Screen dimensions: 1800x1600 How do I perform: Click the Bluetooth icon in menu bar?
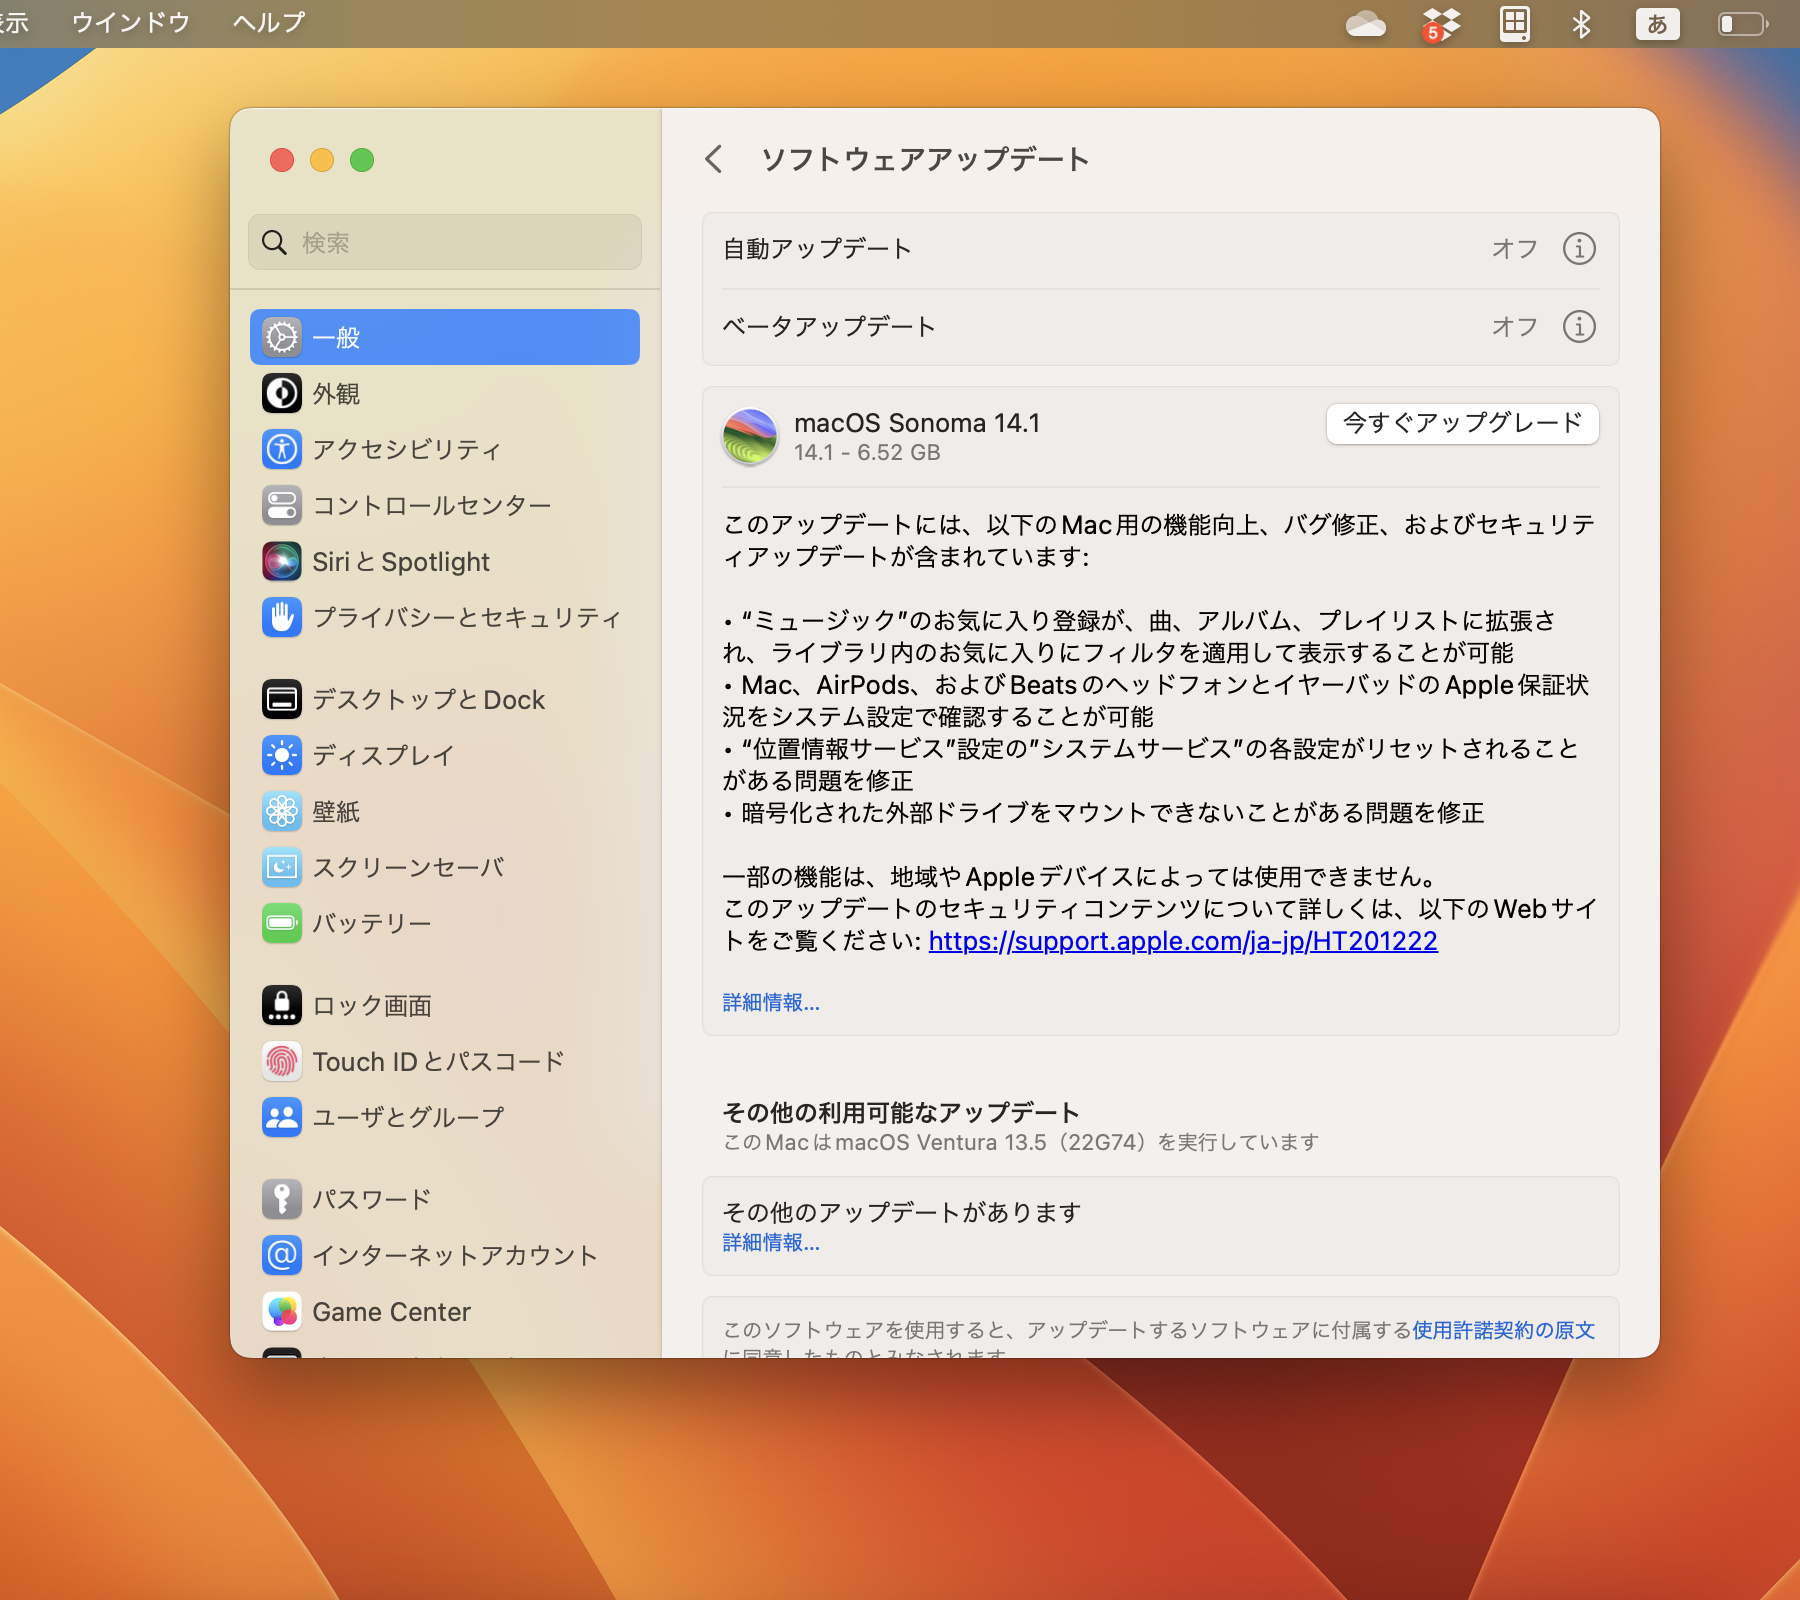coord(1582,24)
